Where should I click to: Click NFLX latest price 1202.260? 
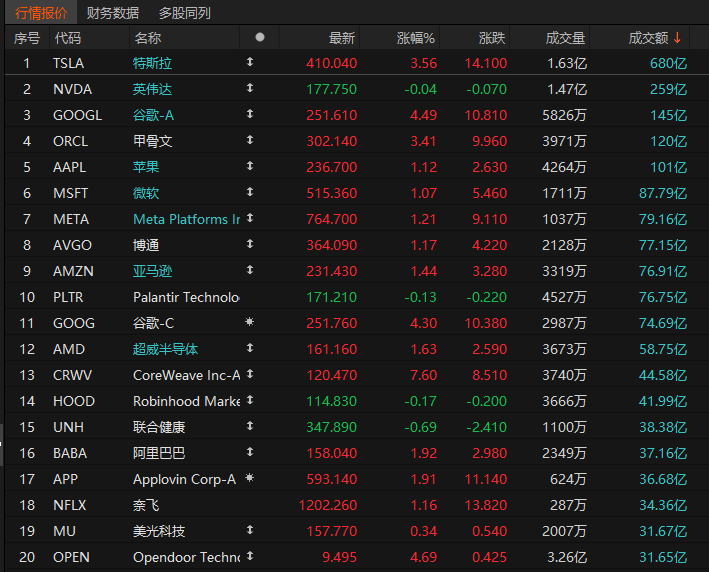tap(328, 505)
